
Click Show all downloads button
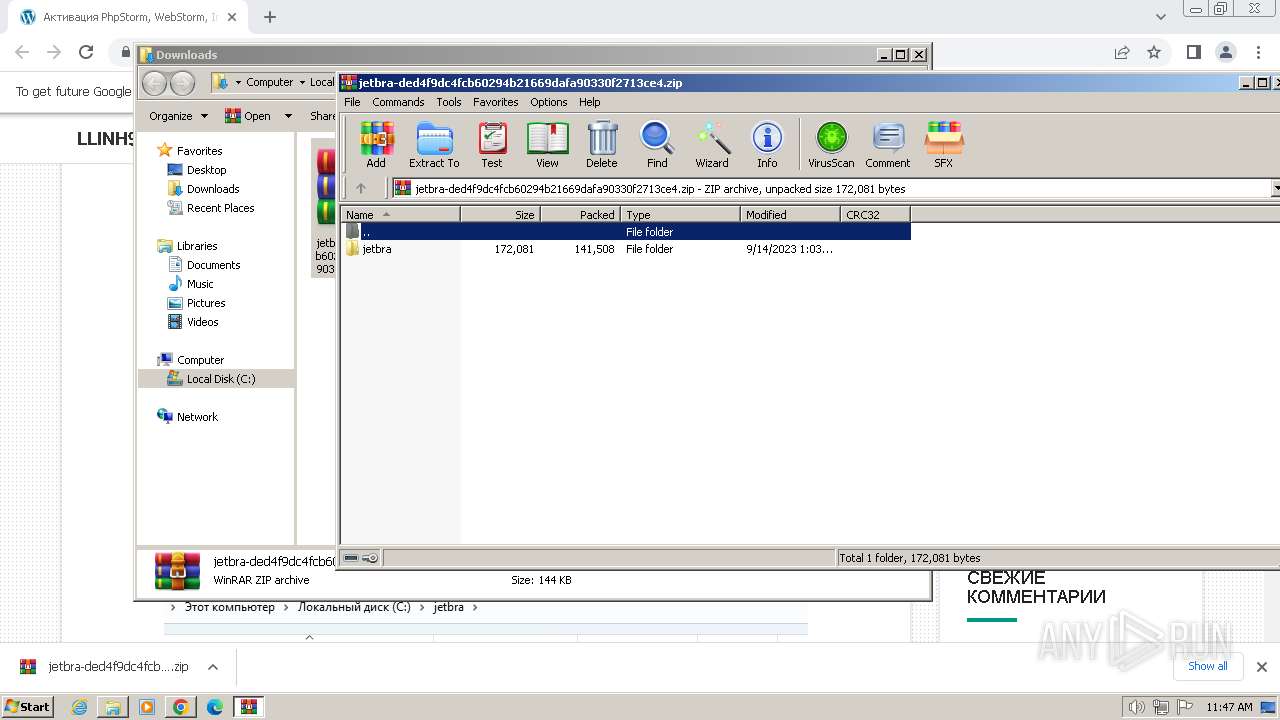1207,666
